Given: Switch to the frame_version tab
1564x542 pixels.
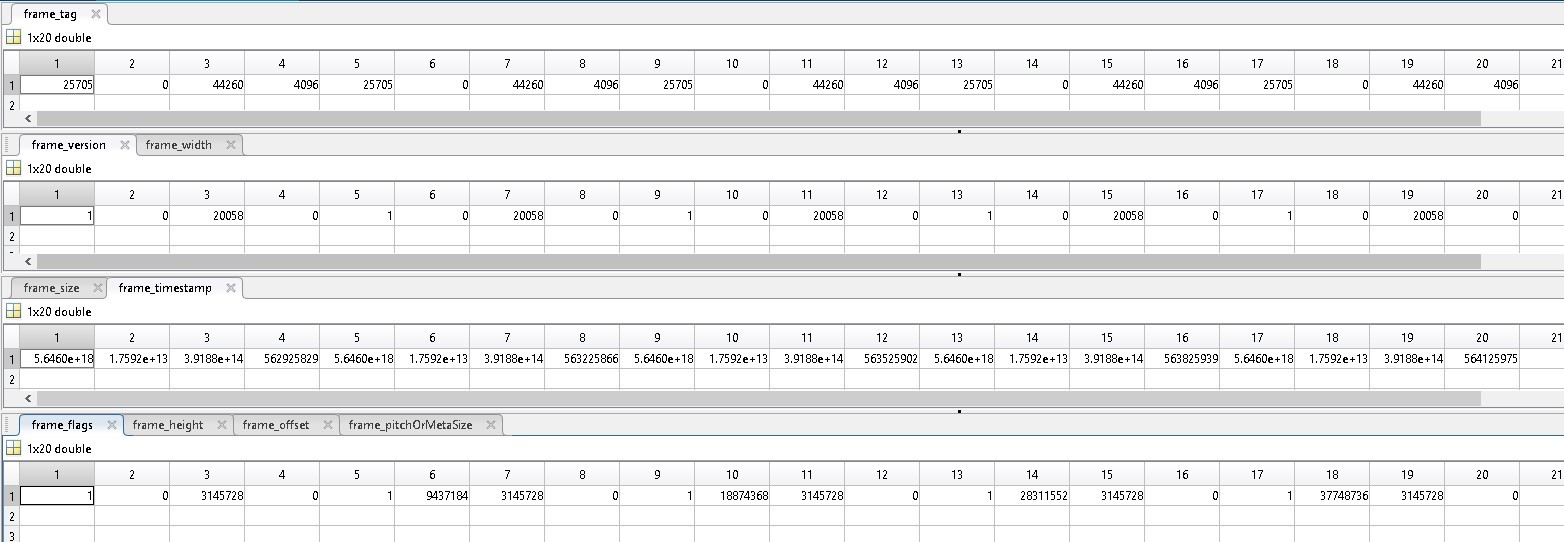Looking at the screenshot, I should pyautogui.click(x=68, y=145).
